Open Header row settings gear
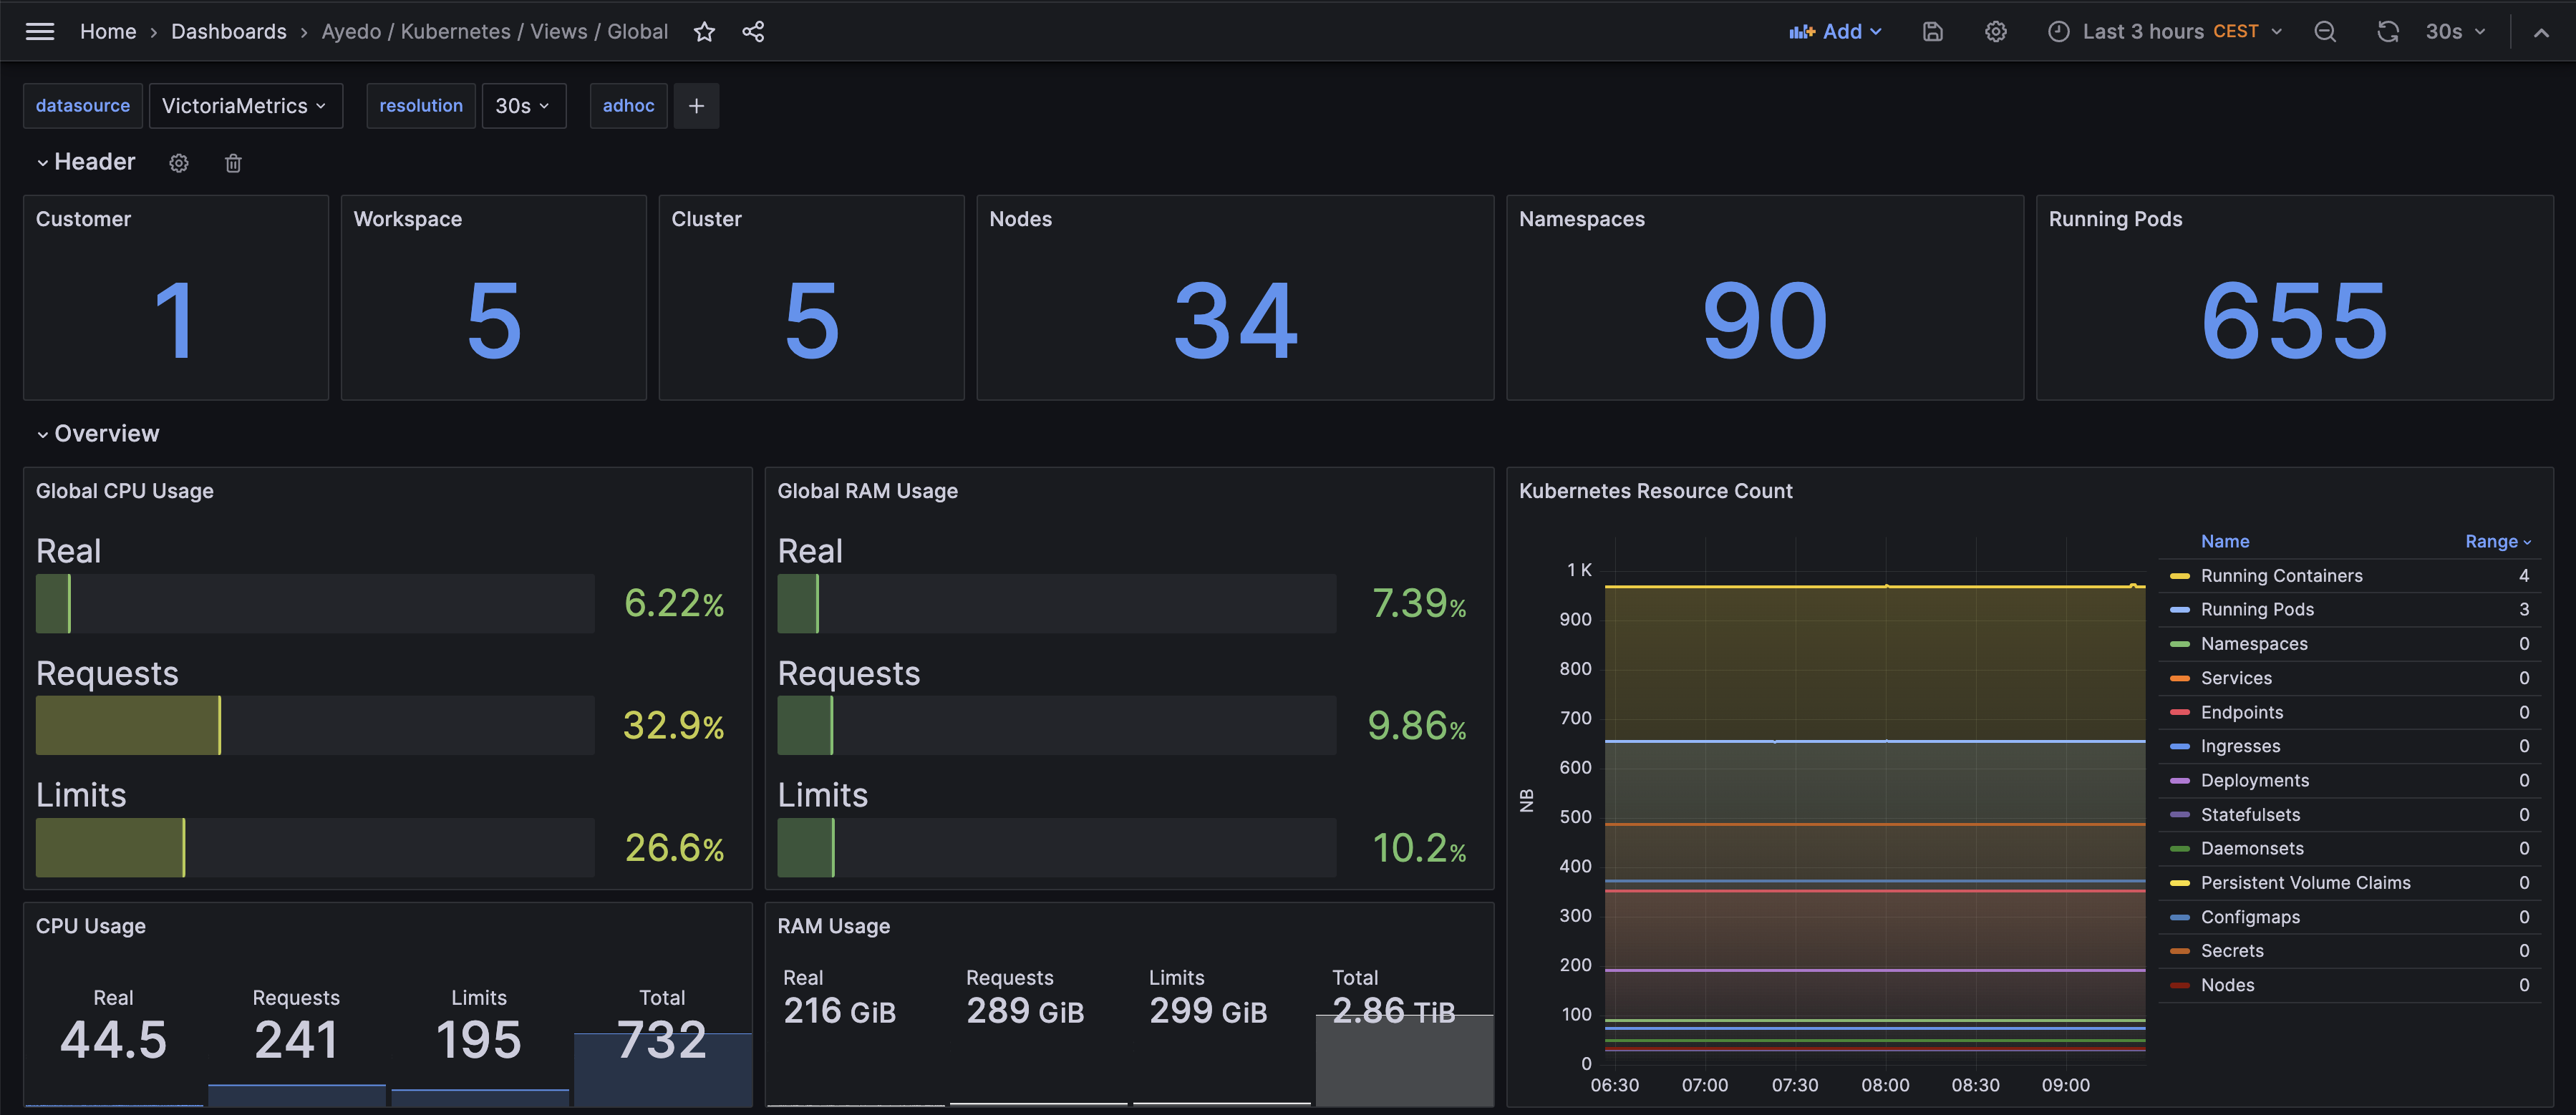Image resolution: width=2576 pixels, height=1115 pixels. point(179,163)
